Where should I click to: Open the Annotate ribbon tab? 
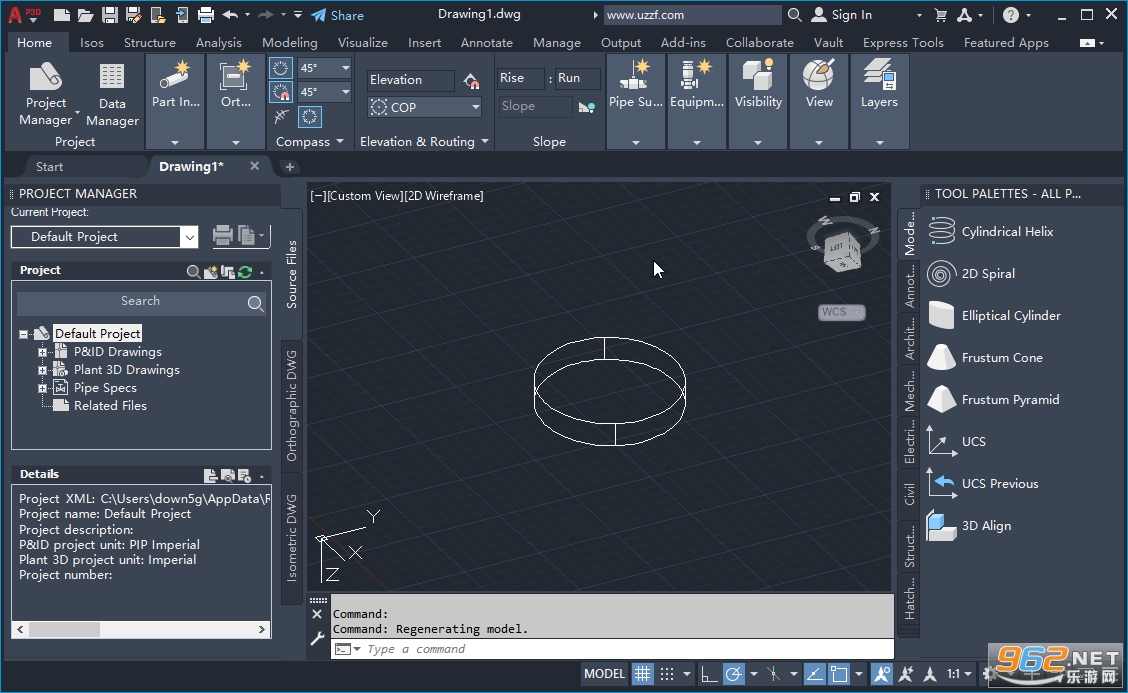[486, 42]
